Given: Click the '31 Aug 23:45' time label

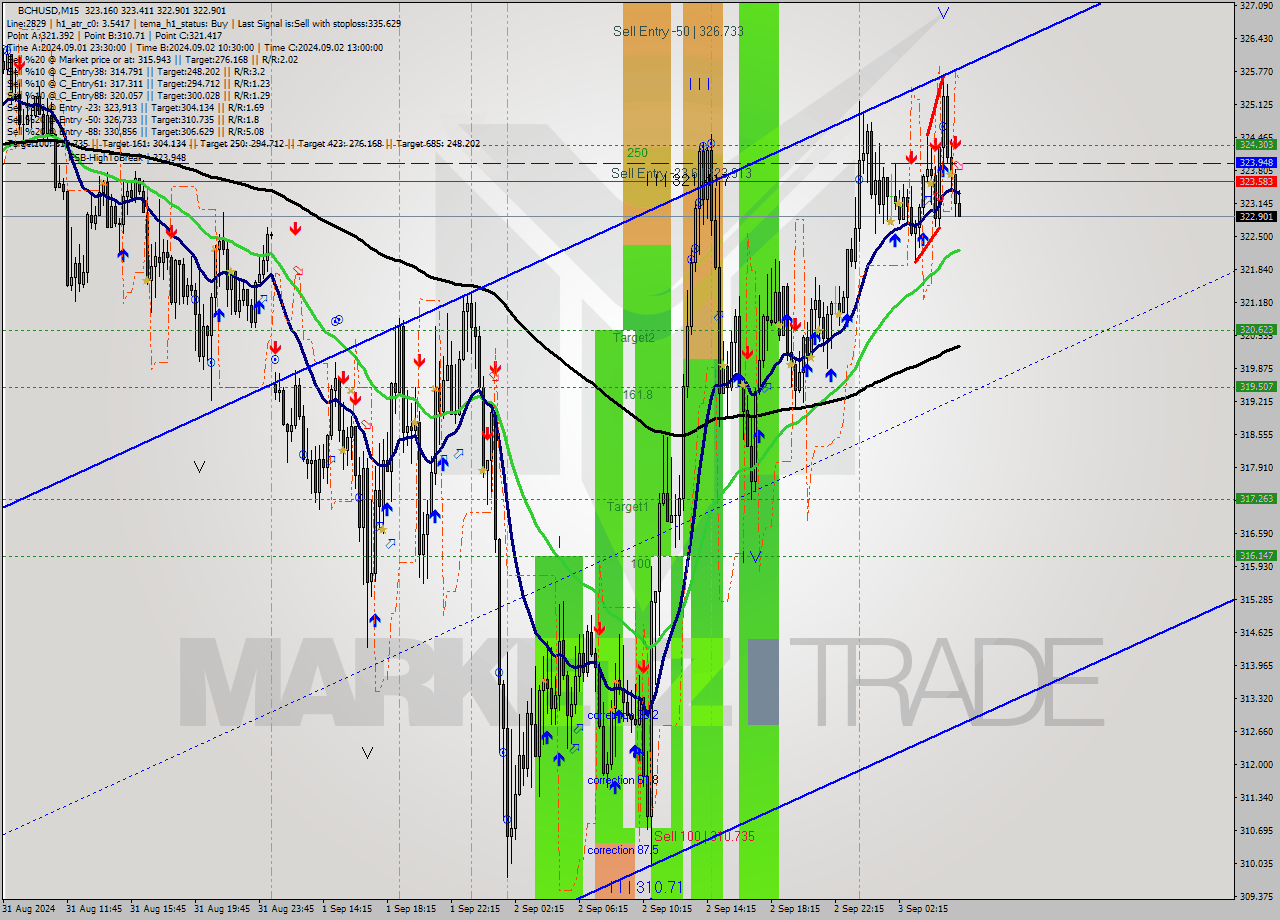Looking at the screenshot, I should (287, 910).
